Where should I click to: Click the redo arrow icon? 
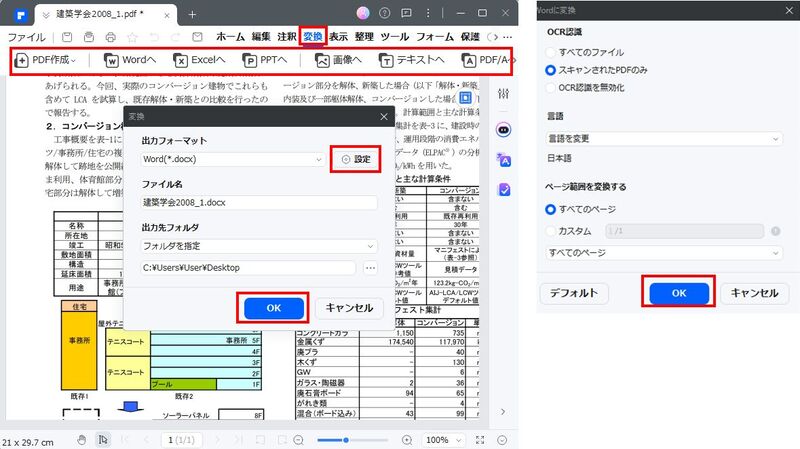pos(176,37)
